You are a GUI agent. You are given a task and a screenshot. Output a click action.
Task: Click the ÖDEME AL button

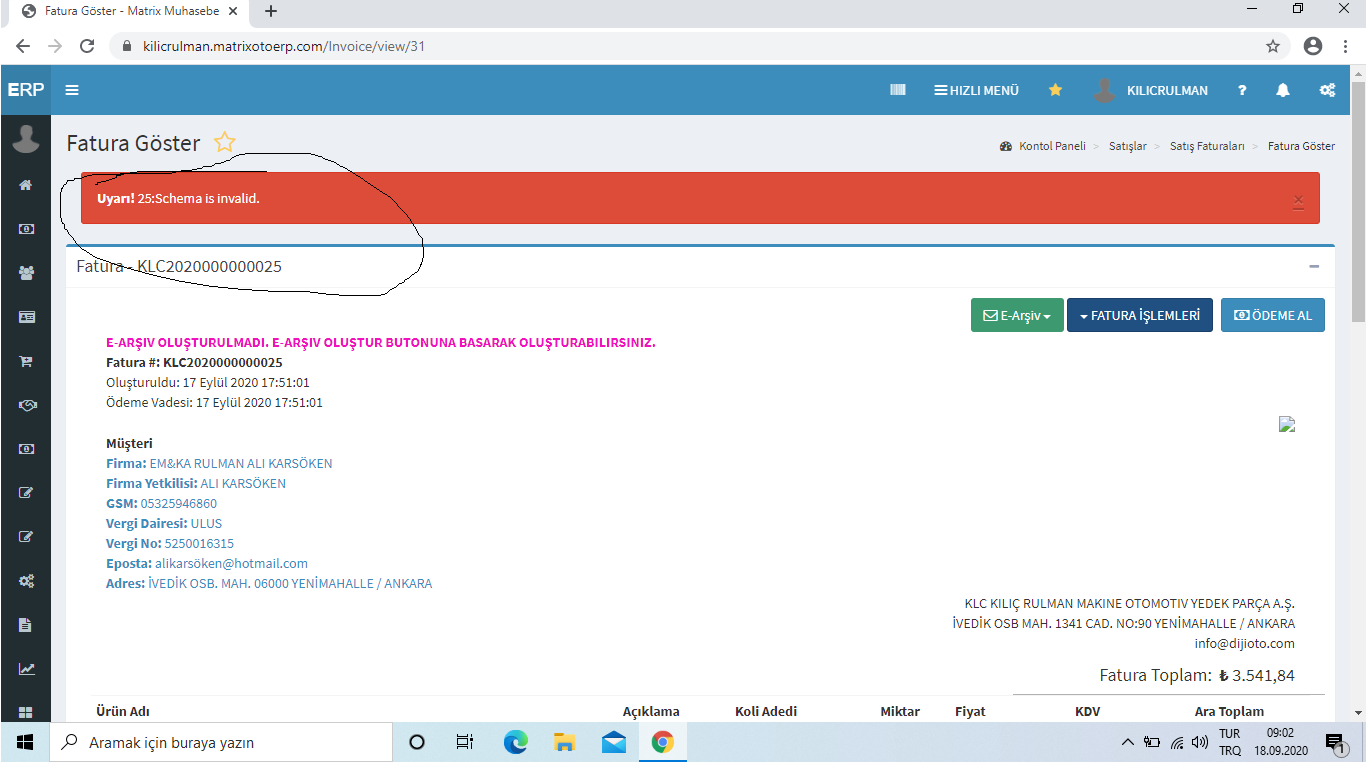pos(1272,315)
